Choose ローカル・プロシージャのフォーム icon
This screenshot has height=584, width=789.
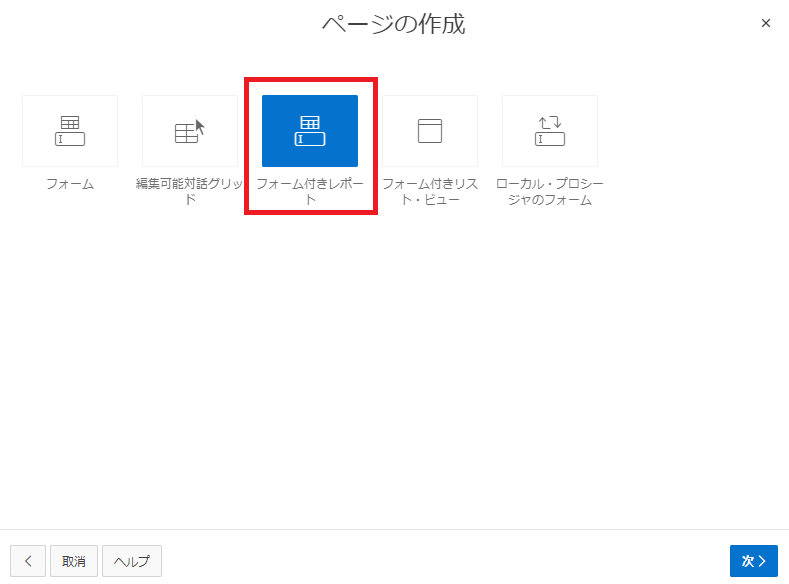pos(550,131)
